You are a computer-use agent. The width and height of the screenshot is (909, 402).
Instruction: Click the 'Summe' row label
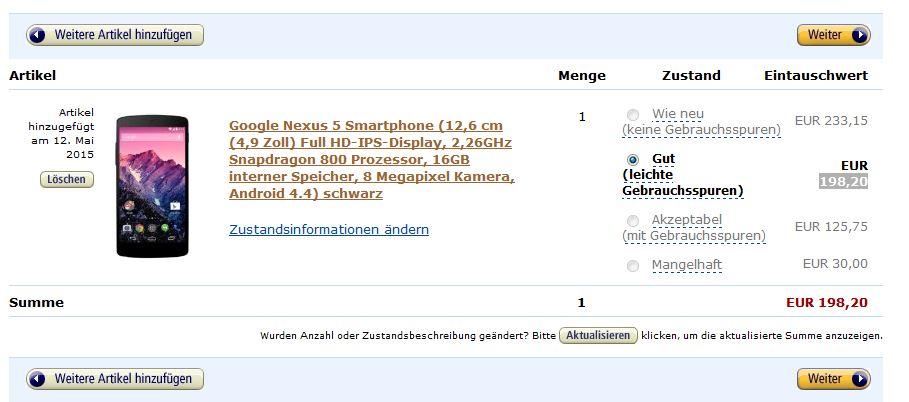tap(37, 302)
